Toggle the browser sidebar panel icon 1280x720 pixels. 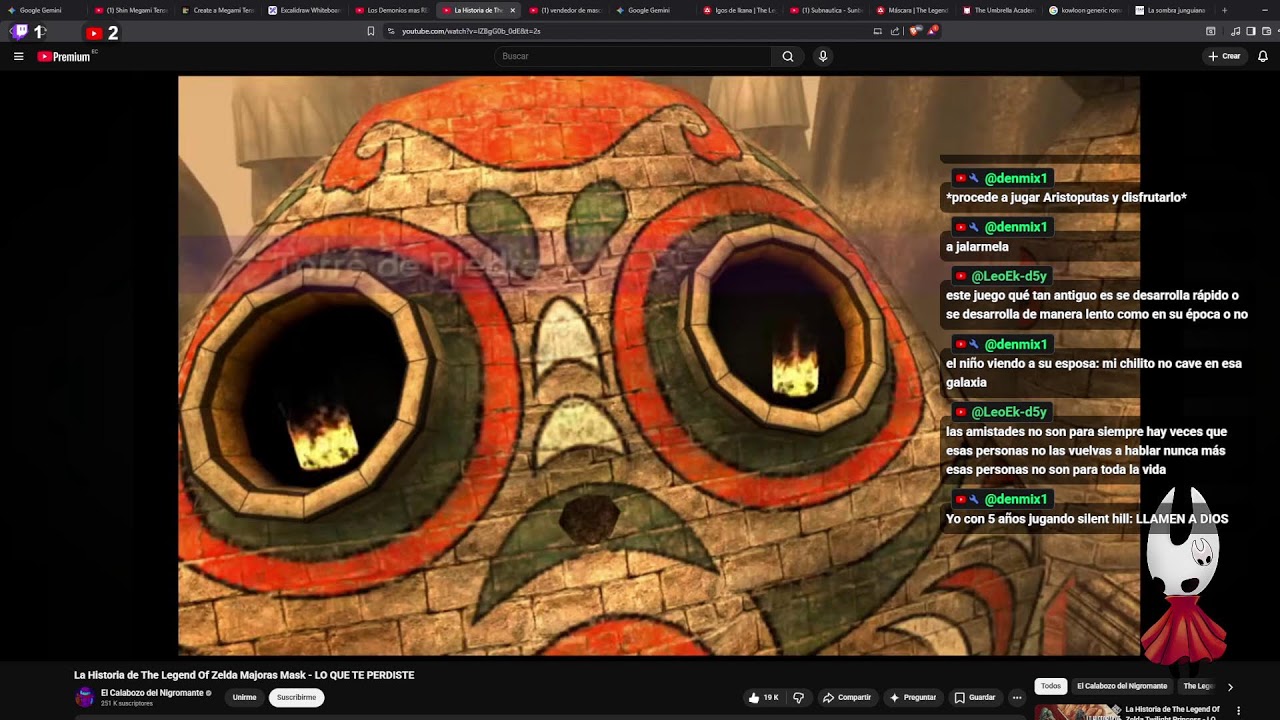[x=1251, y=31]
